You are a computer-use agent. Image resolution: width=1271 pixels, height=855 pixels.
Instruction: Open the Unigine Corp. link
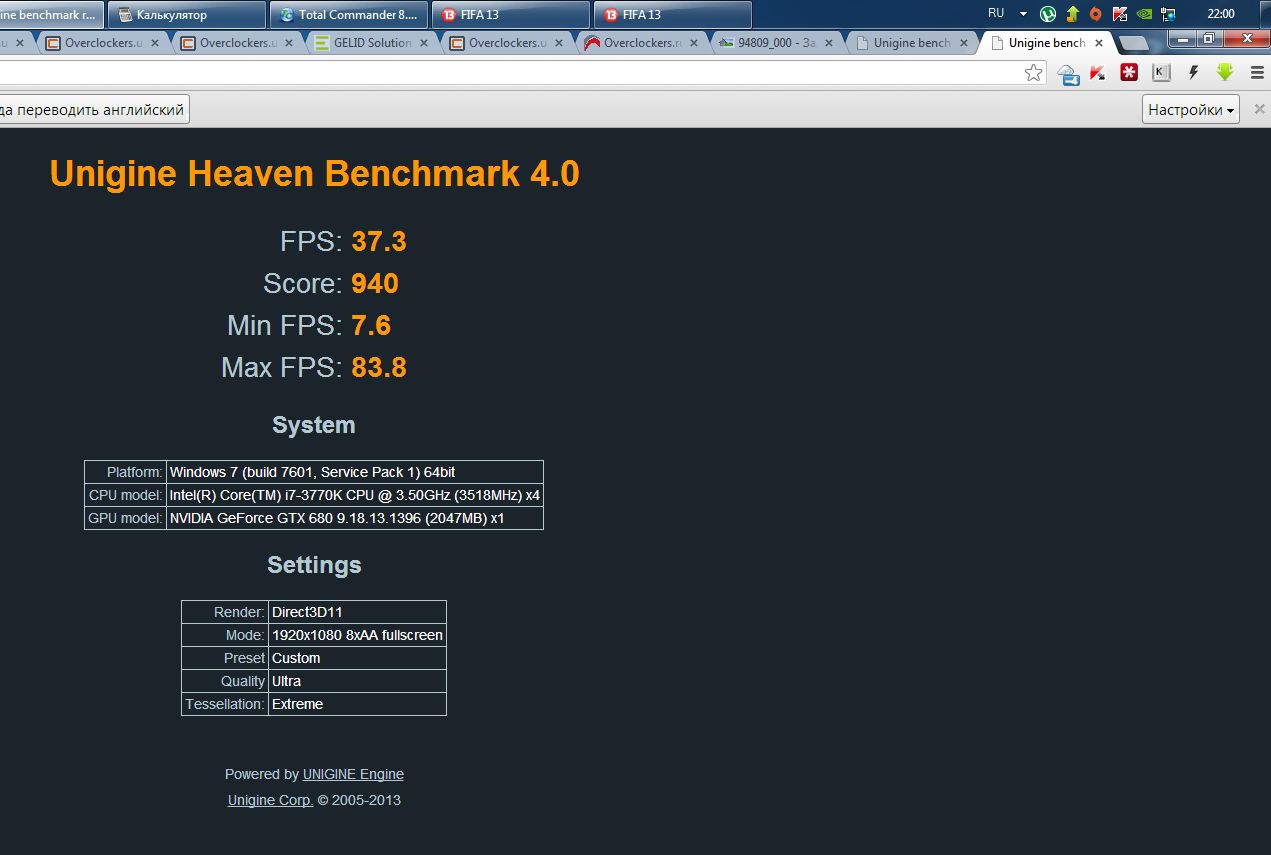click(270, 800)
